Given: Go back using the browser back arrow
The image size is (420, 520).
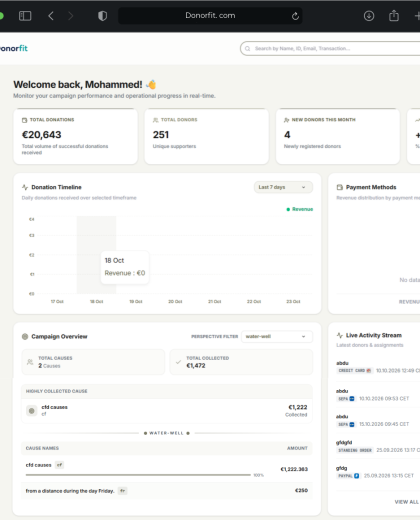Looking at the screenshot, I should (x=51, y=16).
